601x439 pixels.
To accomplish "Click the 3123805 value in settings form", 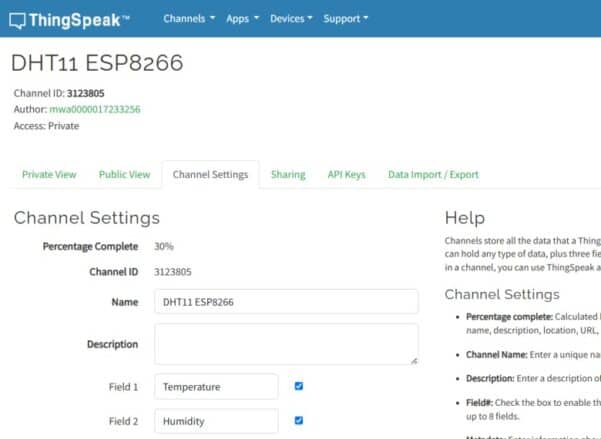I will pyautogui.click(x=172, y=272).
